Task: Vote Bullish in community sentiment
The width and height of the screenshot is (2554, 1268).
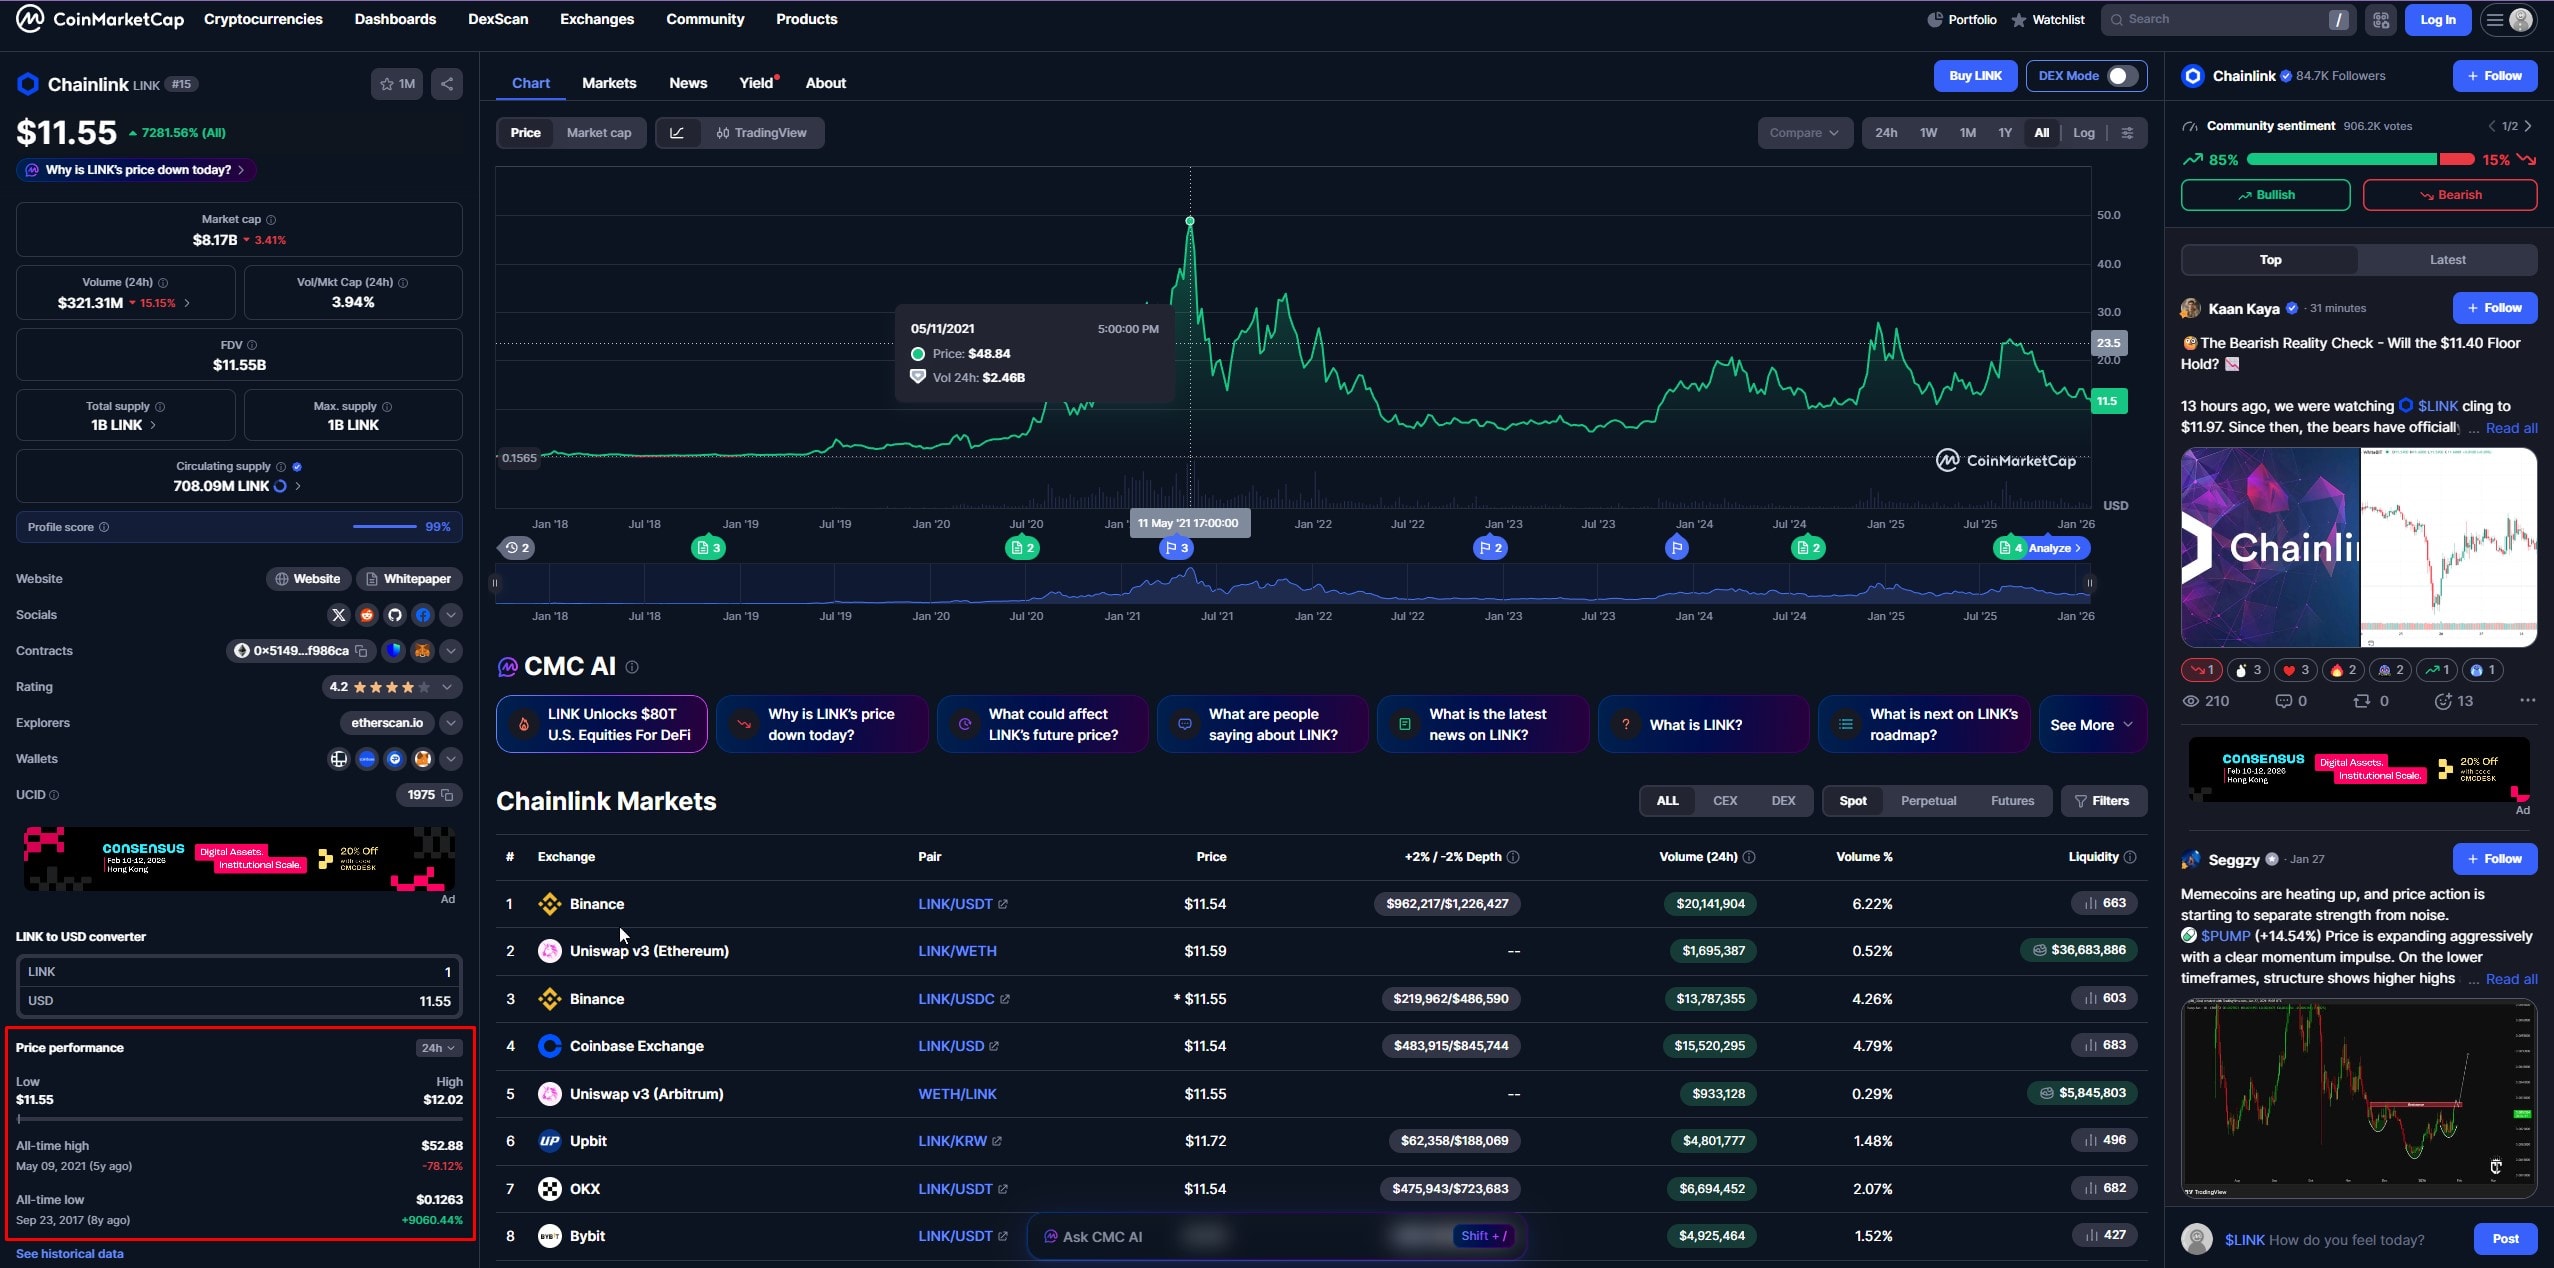Action: pos(2265,194)
